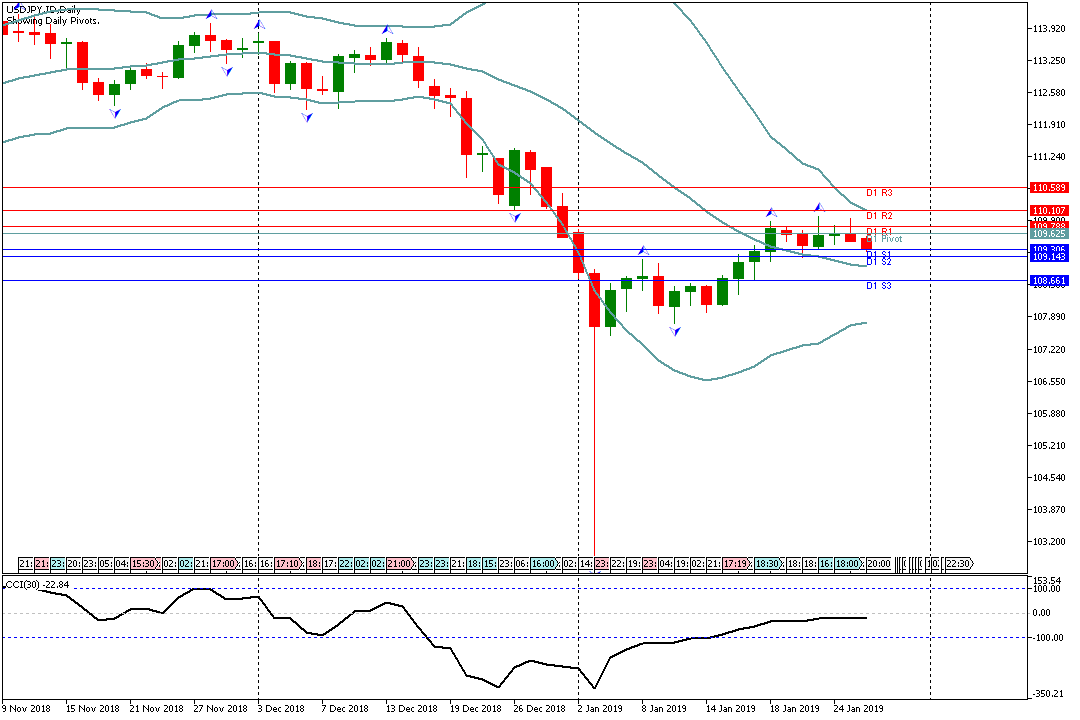Click the up fractal arrow near 13 Dec 2018
Image resolution: width=1080 pixels, height=720 pixels.
[x=387, y=30]
